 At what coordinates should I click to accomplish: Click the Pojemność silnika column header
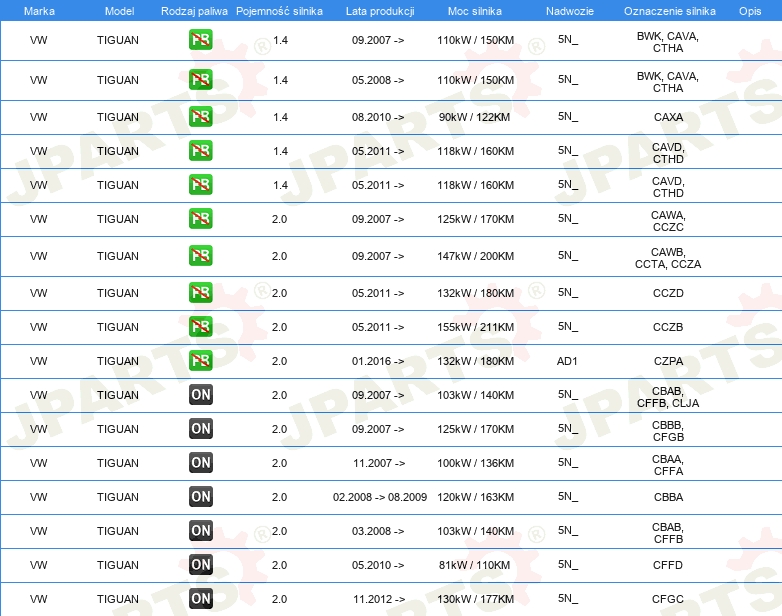(x=279, y=11)
